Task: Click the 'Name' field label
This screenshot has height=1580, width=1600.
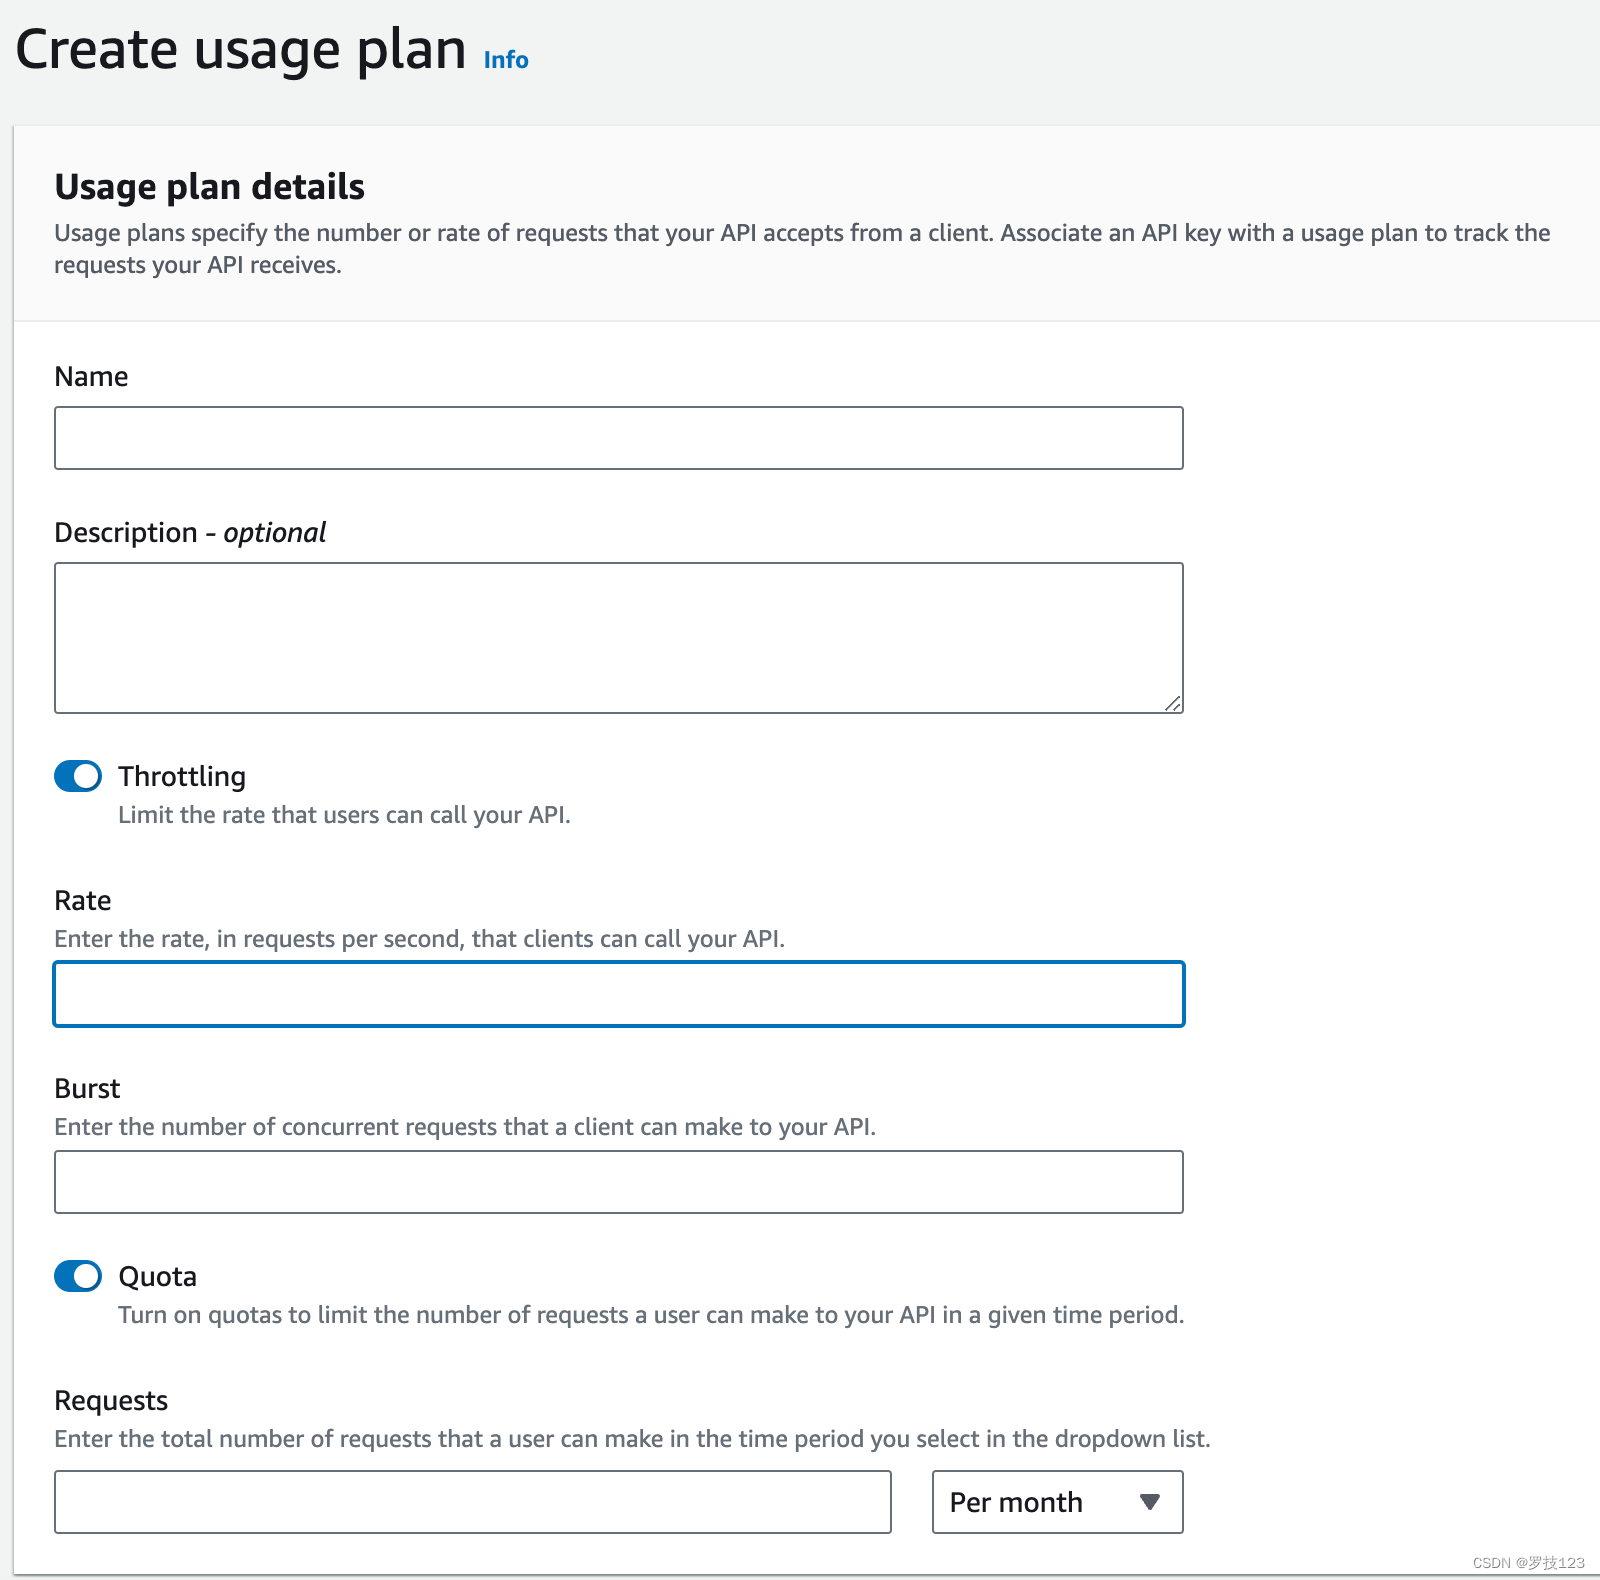Action: pos(91,376)
